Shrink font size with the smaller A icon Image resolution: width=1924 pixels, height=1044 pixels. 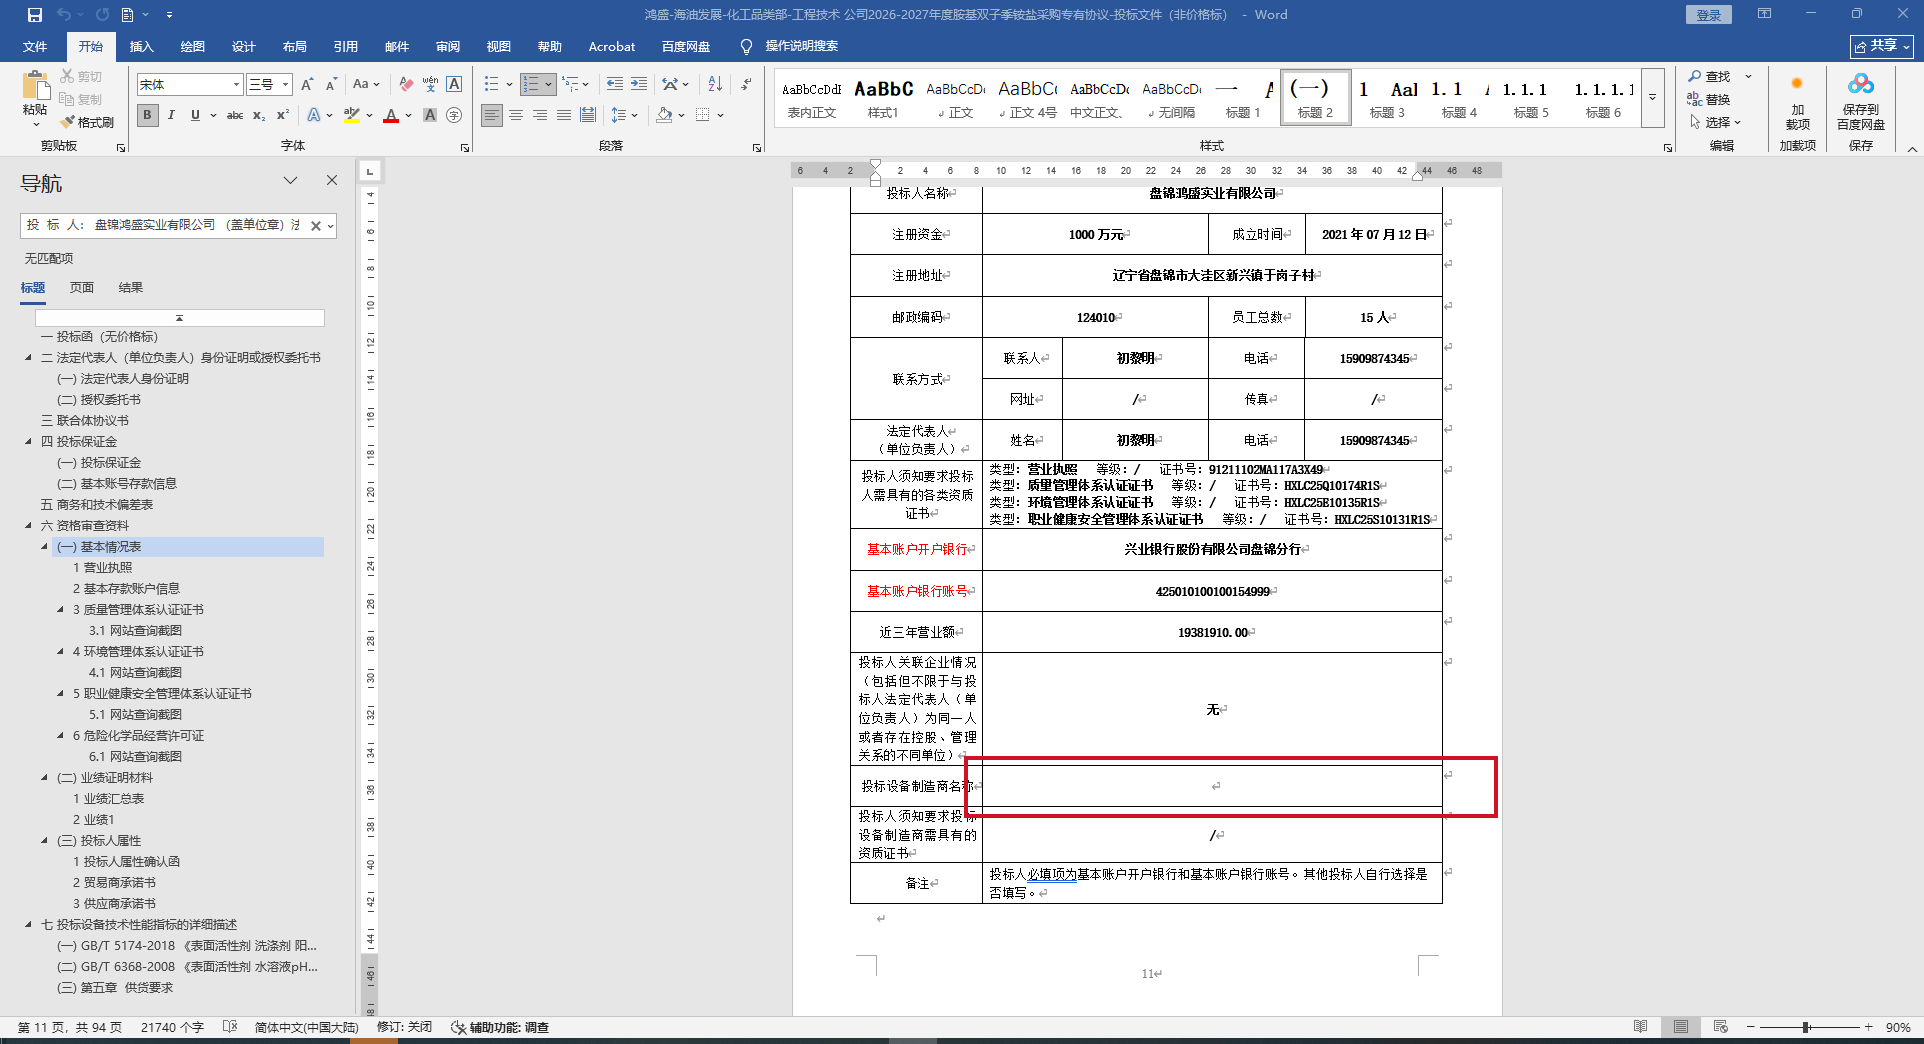click(331, 85)
